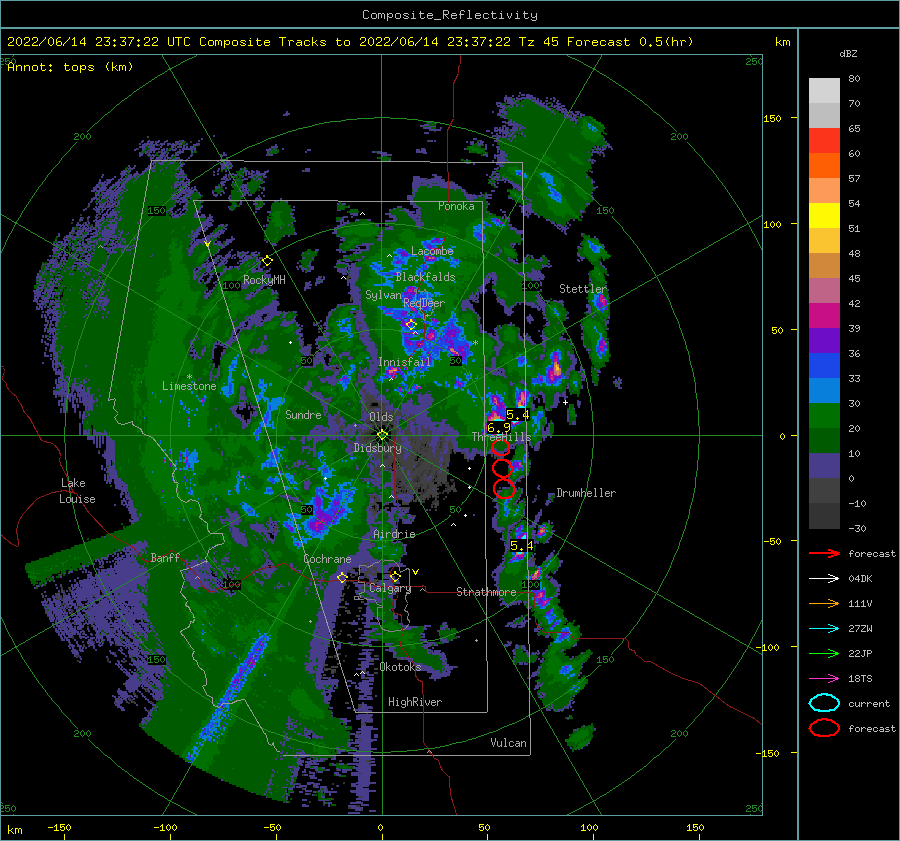Click the Stettler city label

tap(583, 289)
